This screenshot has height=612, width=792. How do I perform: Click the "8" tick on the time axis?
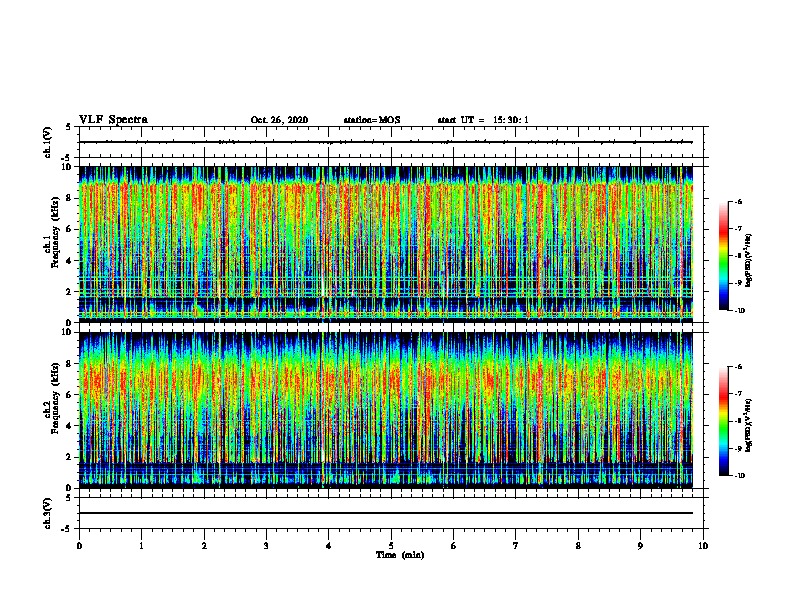(578, 546)
